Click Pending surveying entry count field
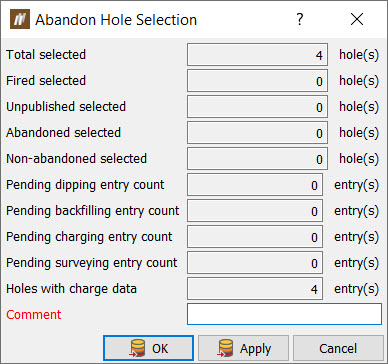388x364 pixels. (255, 262)
